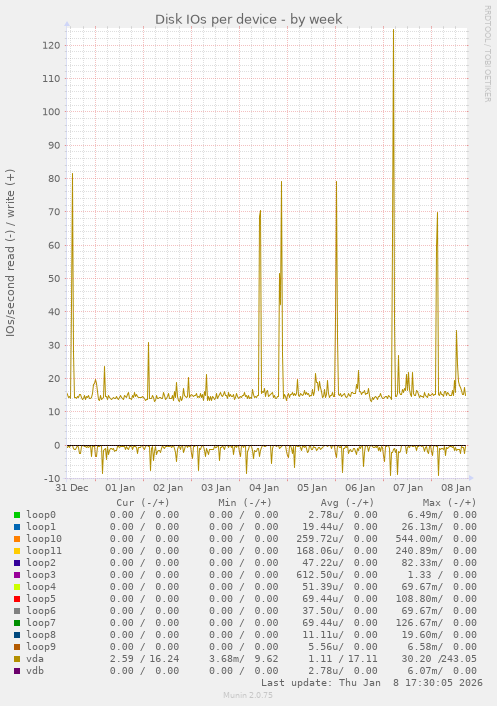The width and height of the screenshot is (497, 706).
Task: Click the vda average value 1.11 / 17.11
Action: coord(343,659)
